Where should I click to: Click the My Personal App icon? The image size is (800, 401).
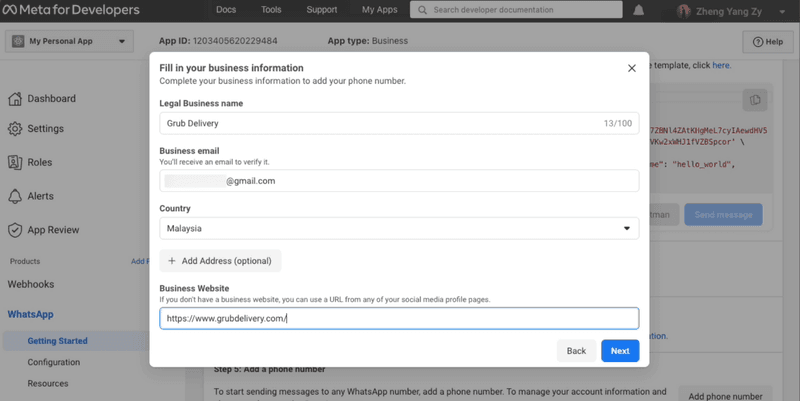tap(18, 41)
